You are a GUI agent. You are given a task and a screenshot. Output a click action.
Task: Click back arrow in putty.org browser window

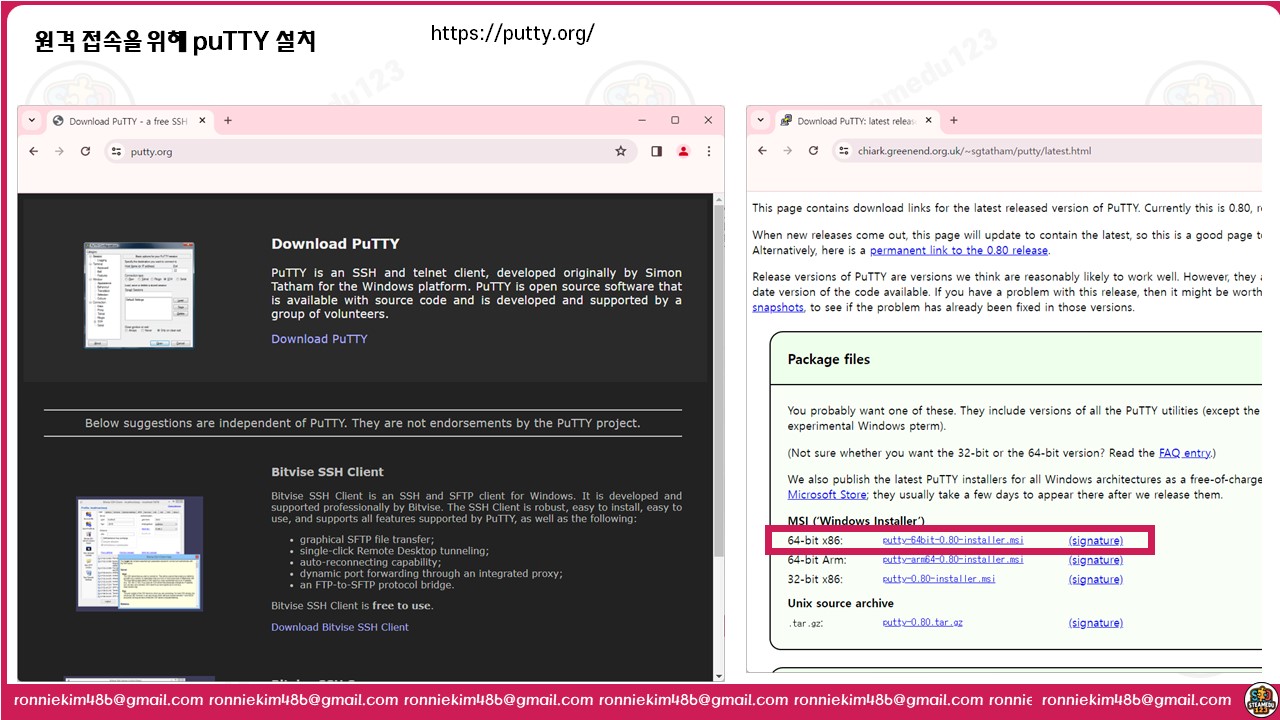(33, 151)
